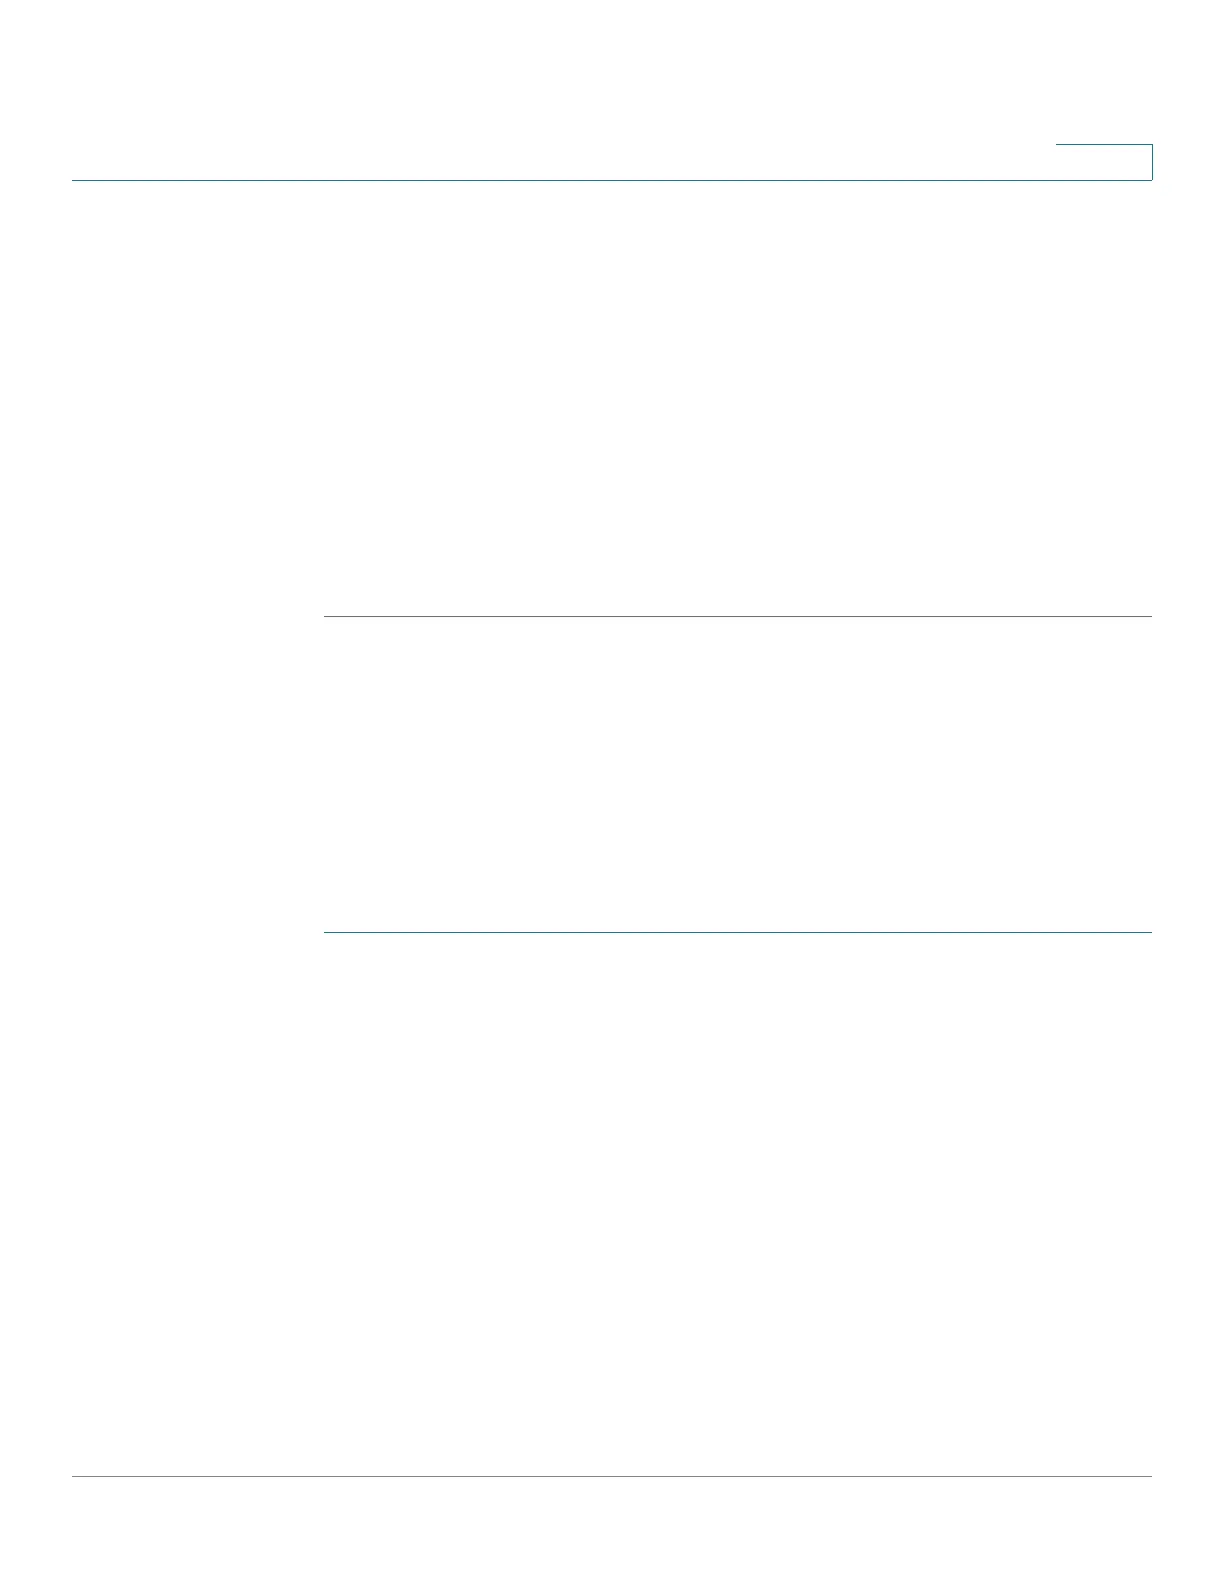1224x1584 pixels.
Task: Click the upper section divider line
Action: tap(738, 617)
